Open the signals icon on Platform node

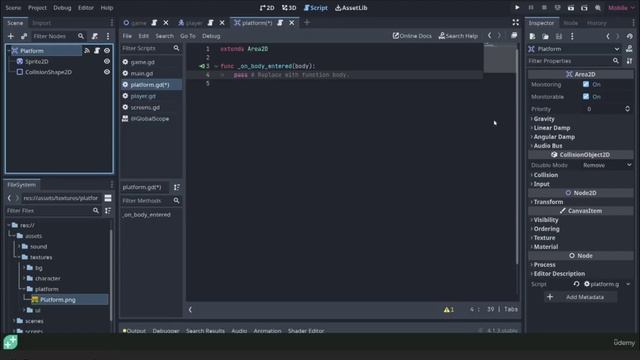87,51
